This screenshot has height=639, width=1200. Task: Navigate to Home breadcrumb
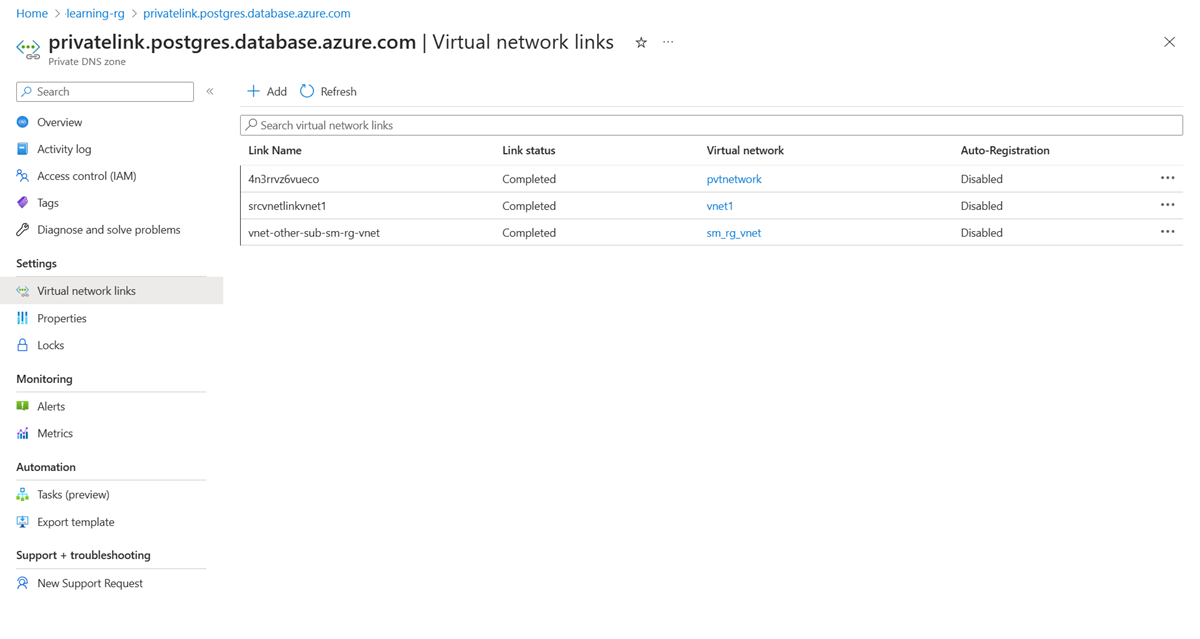pos(32,13)
